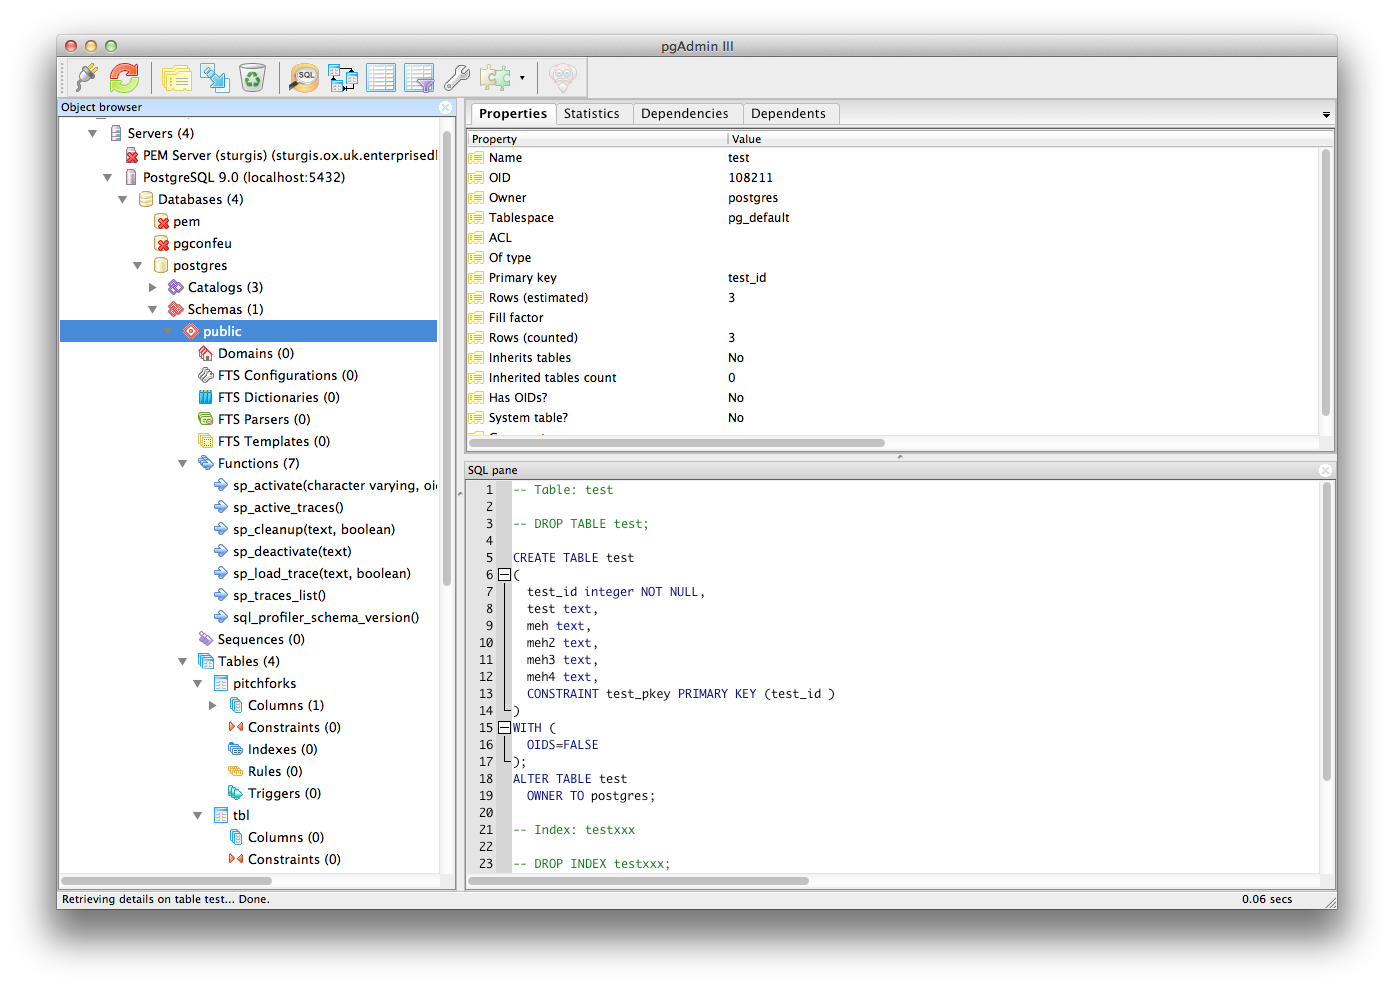Select function sql_profiler_schema_version()
This screenshot has width=1394, height=988.
click(326, 617)
